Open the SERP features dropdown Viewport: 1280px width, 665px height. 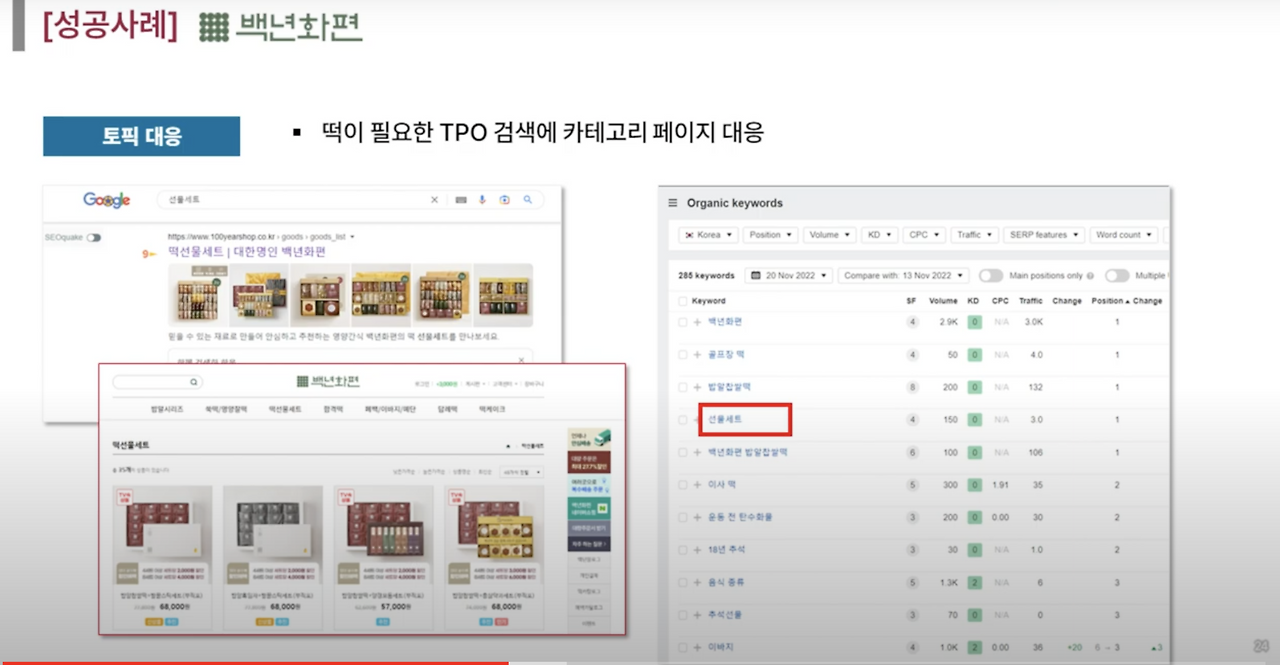coord(1043,235)
